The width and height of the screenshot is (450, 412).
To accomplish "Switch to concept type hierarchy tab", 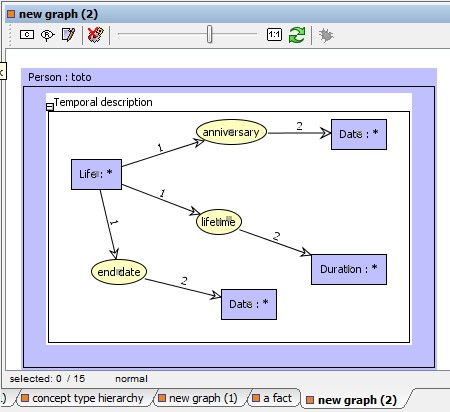I will 83,398.
